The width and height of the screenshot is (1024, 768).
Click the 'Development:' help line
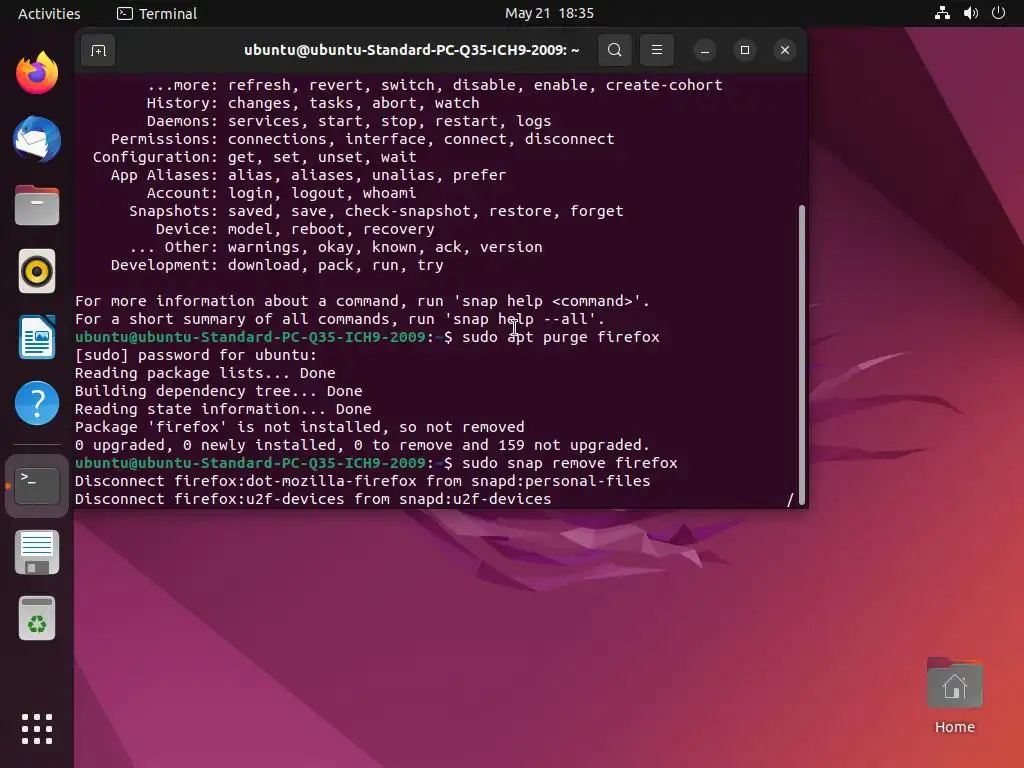pos(277,265)
